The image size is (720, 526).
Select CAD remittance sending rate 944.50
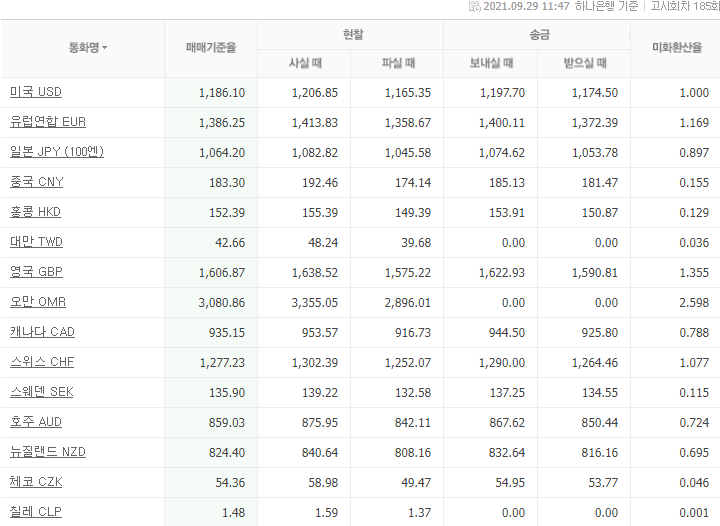click(507, 333)
